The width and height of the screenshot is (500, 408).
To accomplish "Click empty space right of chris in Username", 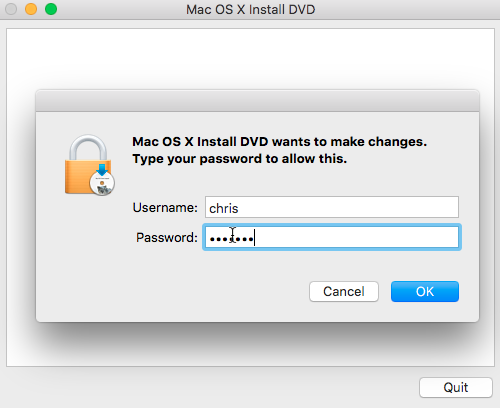I will pos(347,207).
